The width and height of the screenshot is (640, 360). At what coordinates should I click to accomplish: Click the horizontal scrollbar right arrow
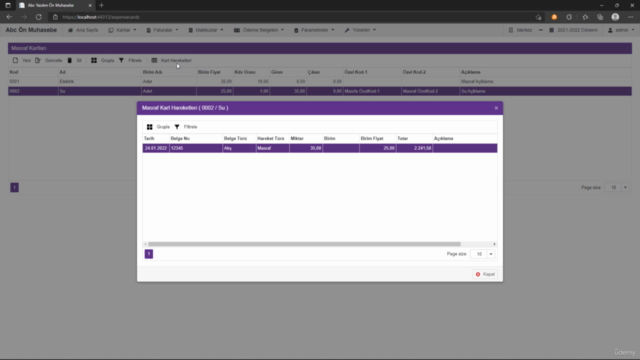tap(494, 244)
